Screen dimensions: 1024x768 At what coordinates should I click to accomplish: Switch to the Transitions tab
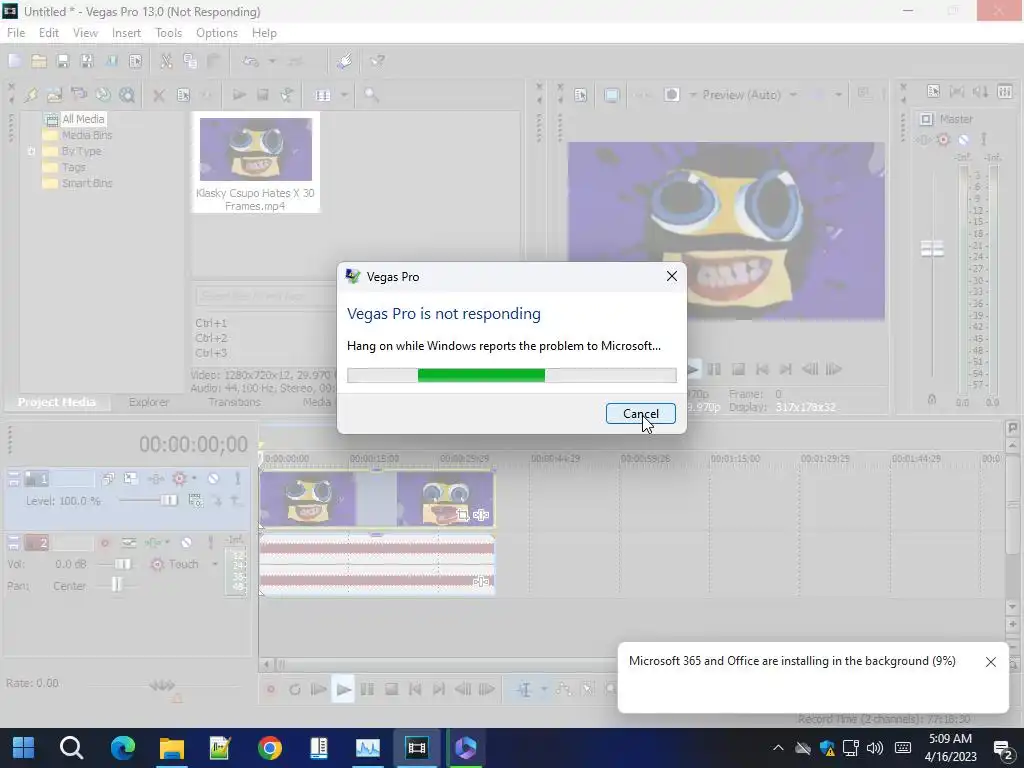pyautogui.click(x=234, y=402)
